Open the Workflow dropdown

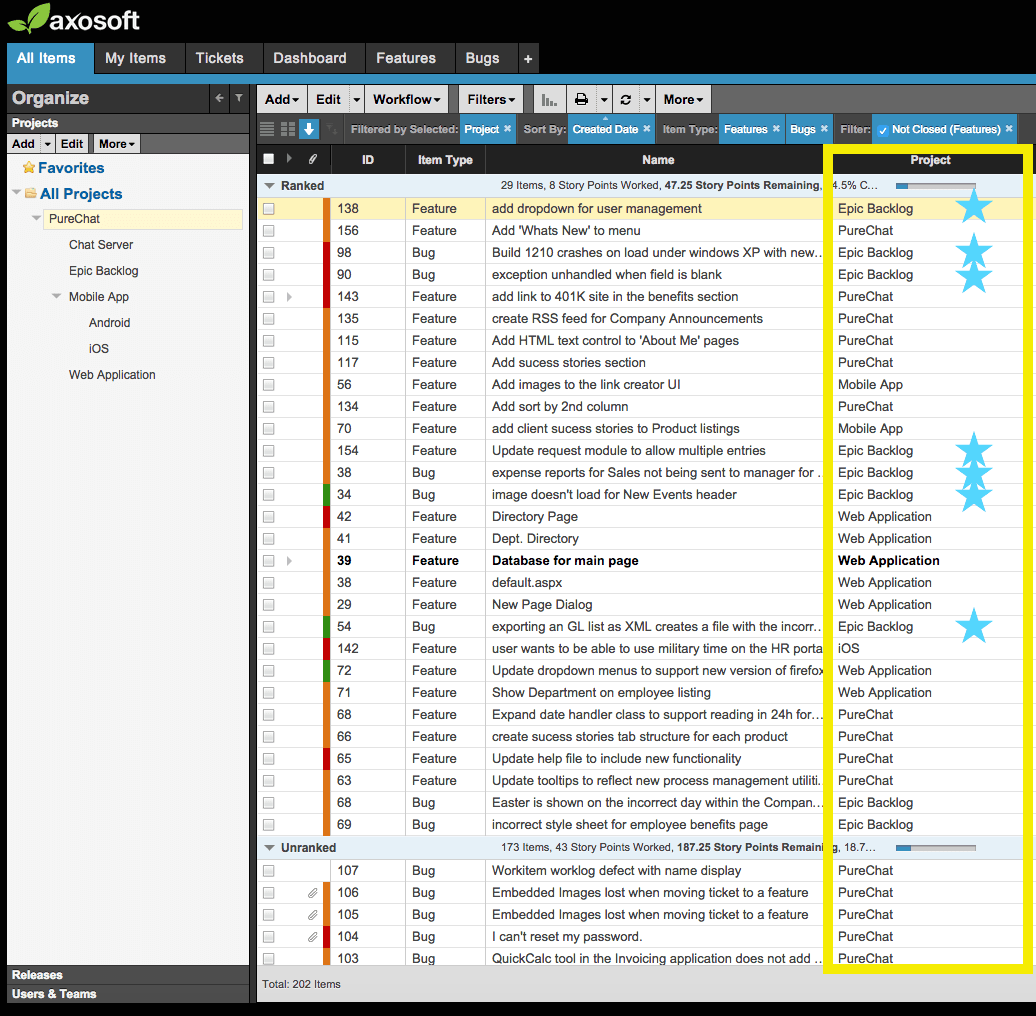coord(406,100)
